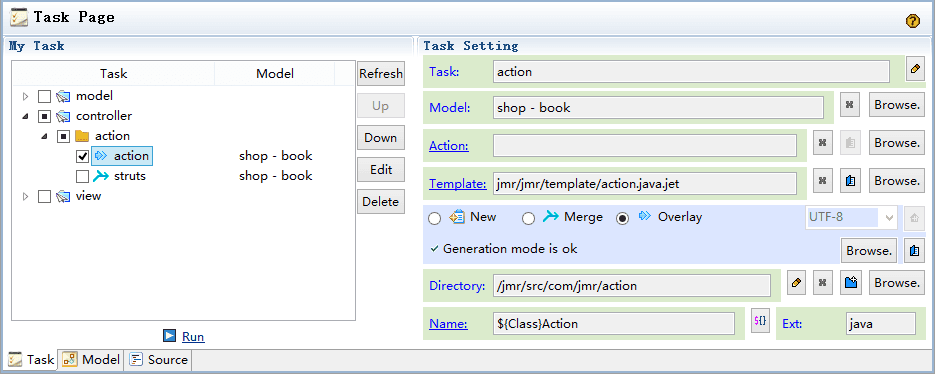
Task: Switch to the Model tab
Action: point(92,360)
